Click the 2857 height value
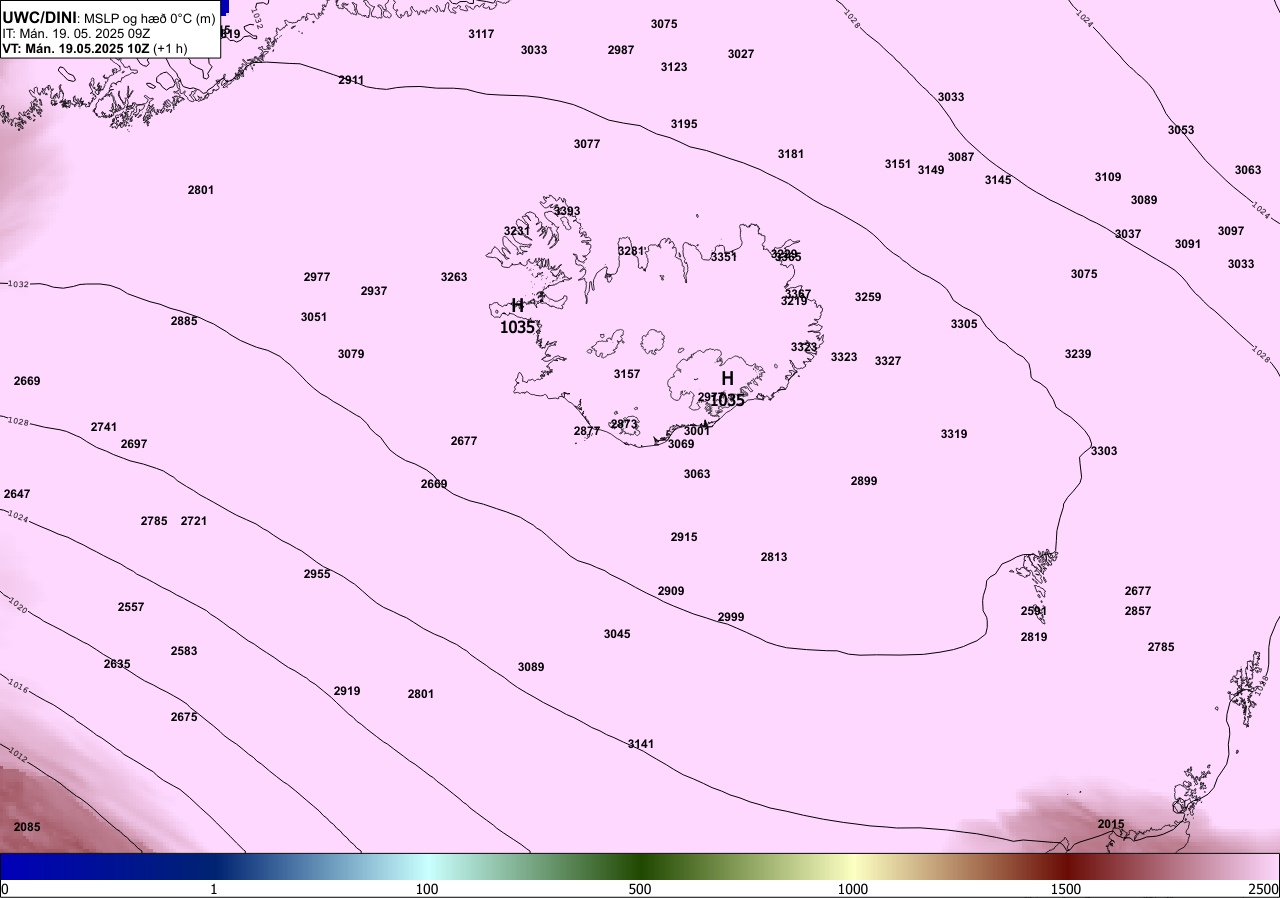The height and width of the screenshot is (898, 1280). (x=1138, y=611)
